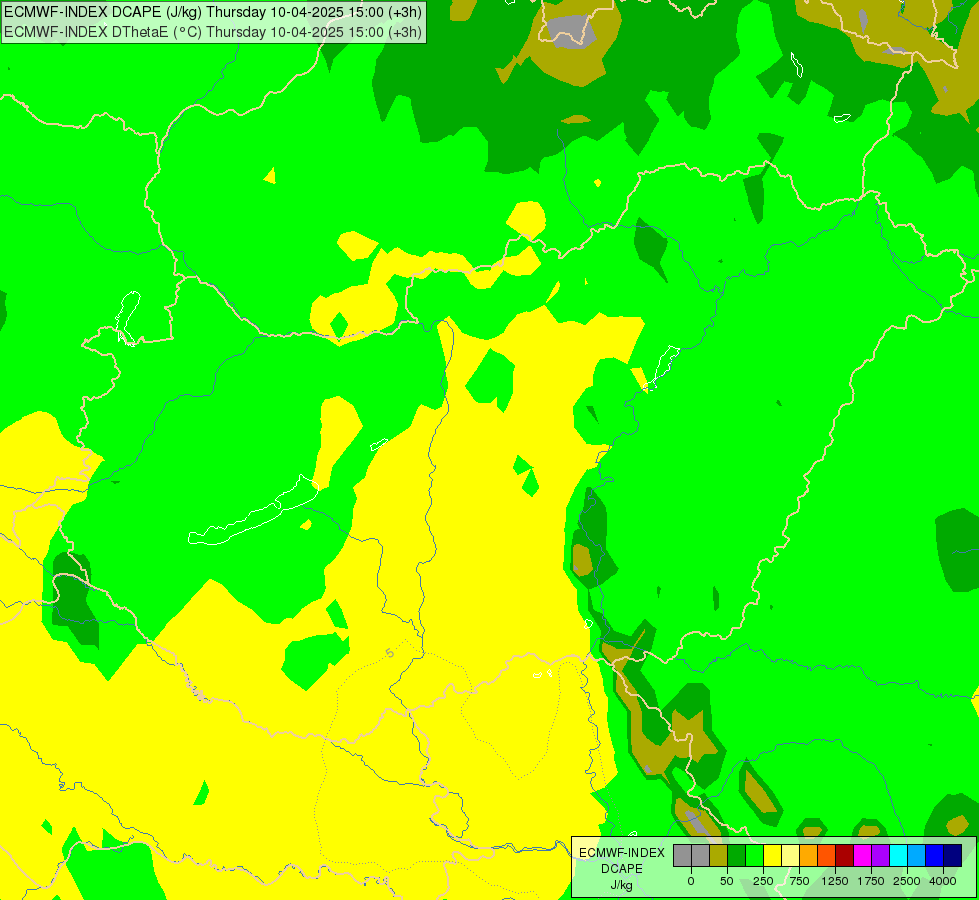Pick the bright yellow legend swatch after 250

click(x=772, y=855)
